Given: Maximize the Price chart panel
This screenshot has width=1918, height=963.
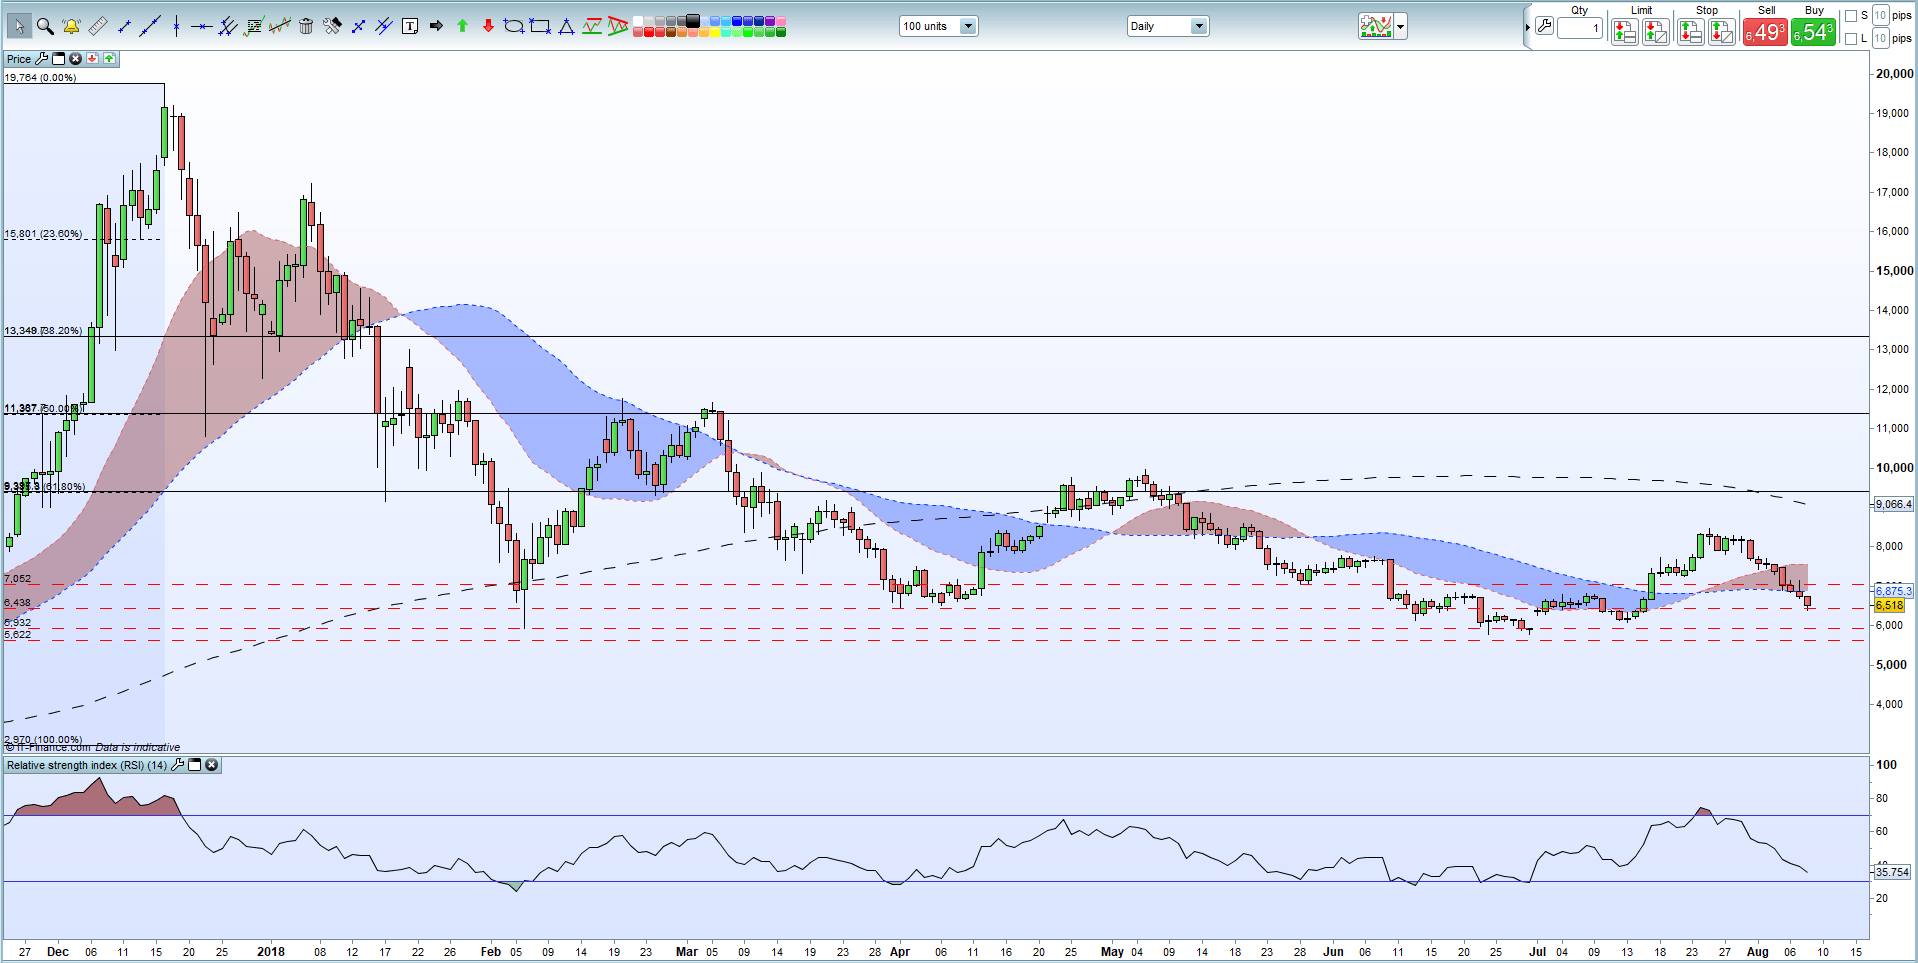Looking at the screenshot, I should (58, 59).
